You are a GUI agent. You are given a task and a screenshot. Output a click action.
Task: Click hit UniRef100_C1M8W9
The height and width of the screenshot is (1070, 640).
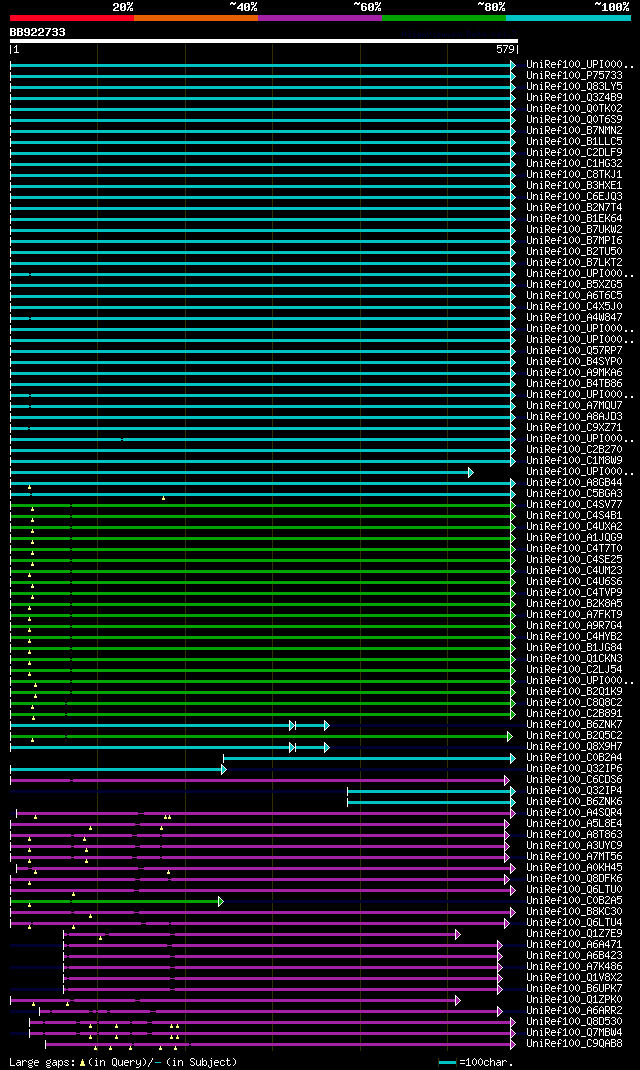(574, 461)
